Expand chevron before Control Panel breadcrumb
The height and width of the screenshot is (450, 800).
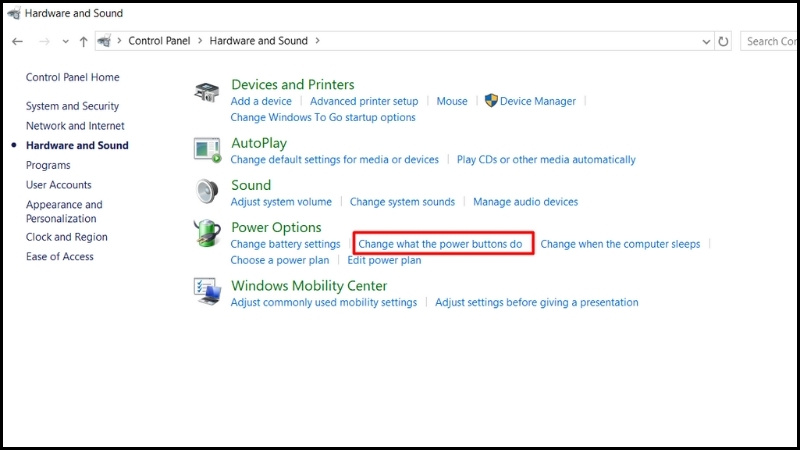(119, 41)
